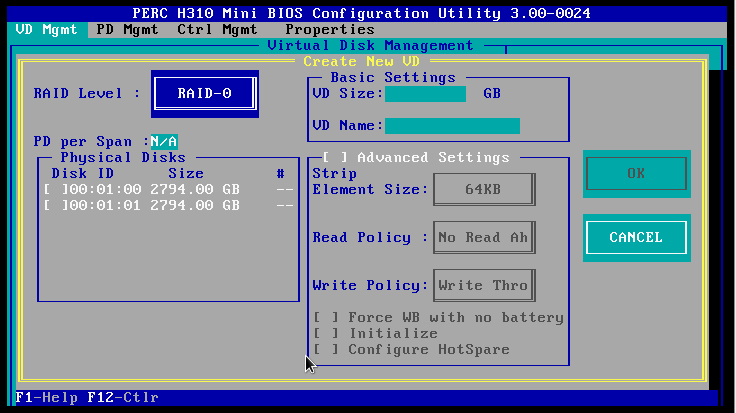Open the Strip Element Size 64KB dropdown
This screenshot has width=736, height=413.
pyautogui.click(x=483, y=189)
